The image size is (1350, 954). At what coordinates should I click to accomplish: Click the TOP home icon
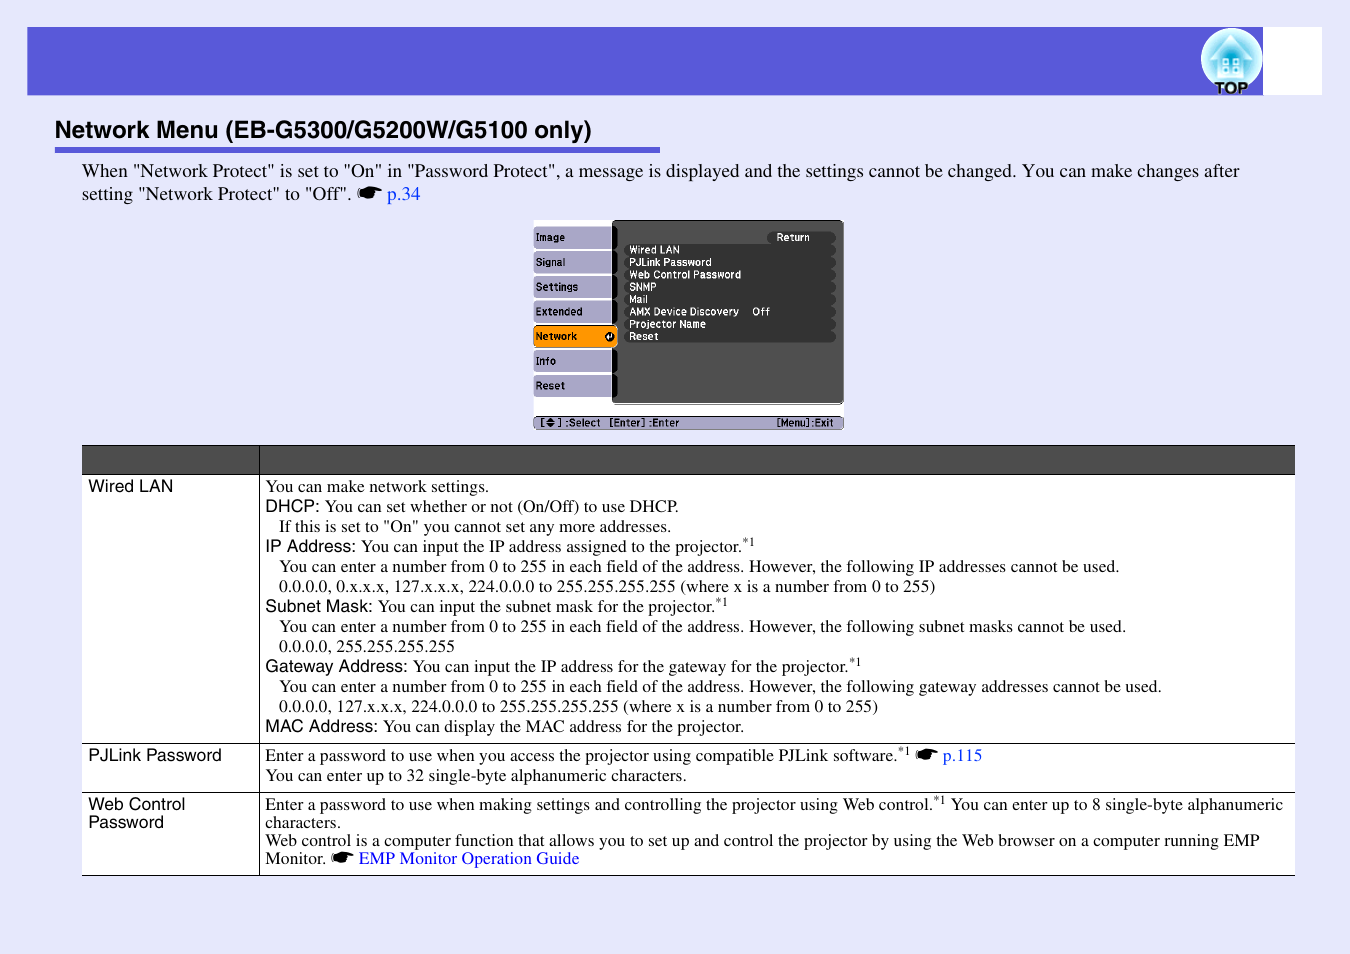(1231, 62)
